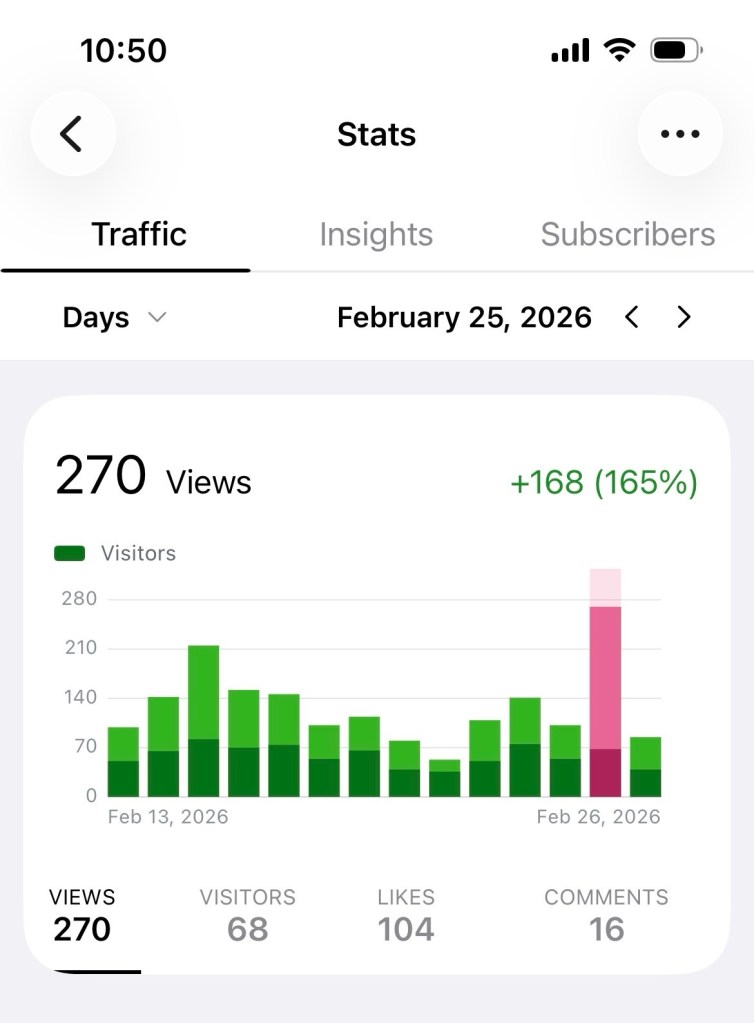Go to the next day

tap(684, 318)
